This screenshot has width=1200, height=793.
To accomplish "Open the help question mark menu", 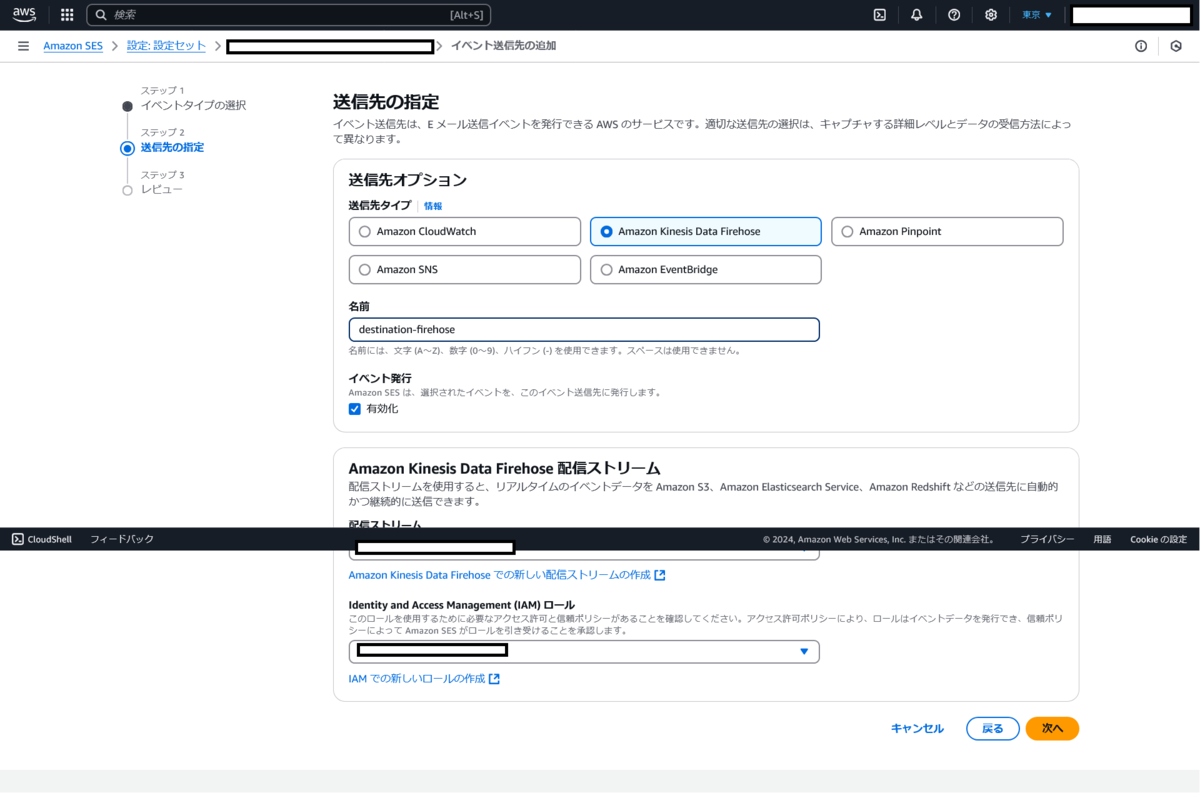I will tap(954, 15).
